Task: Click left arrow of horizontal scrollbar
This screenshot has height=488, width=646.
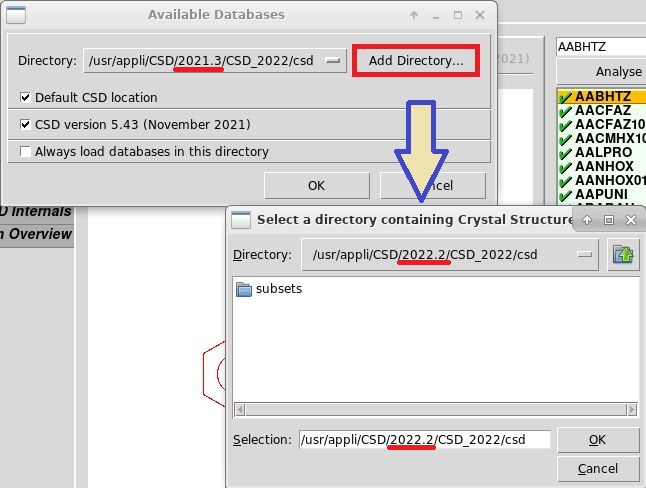Action: pos(240,410)
